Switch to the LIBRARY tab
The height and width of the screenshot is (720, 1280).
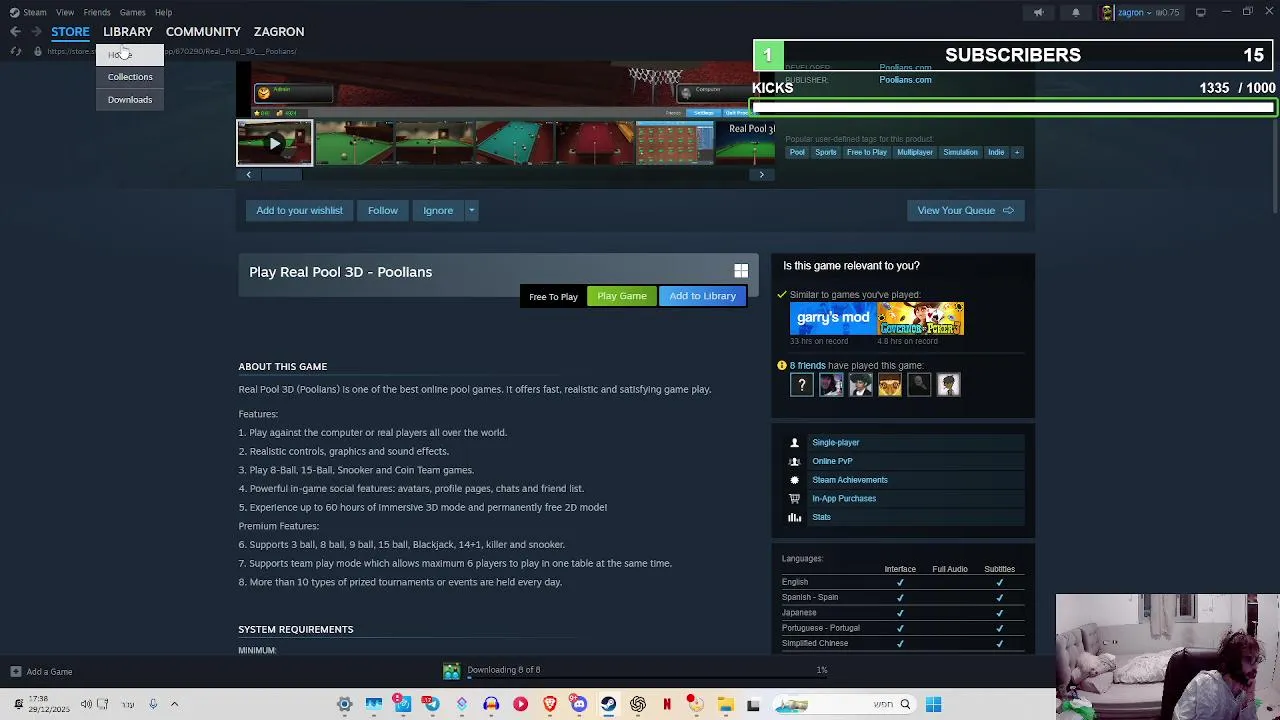(128, 32)
